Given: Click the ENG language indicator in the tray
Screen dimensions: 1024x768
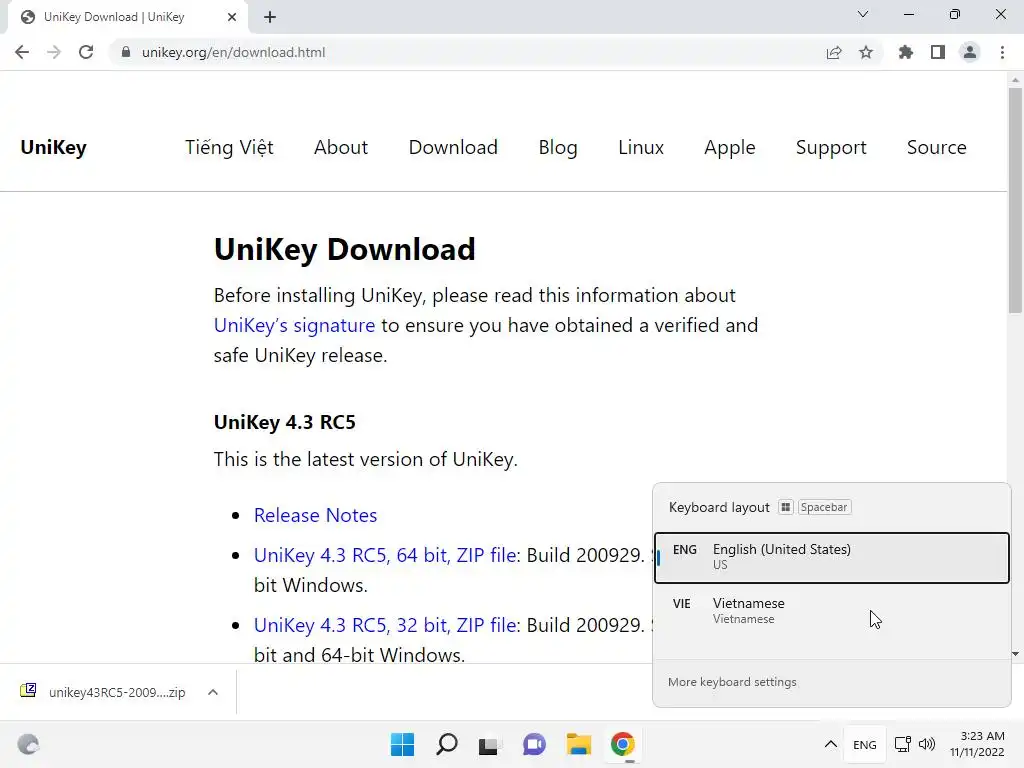Looking at the screenshot, I should 865,744.
